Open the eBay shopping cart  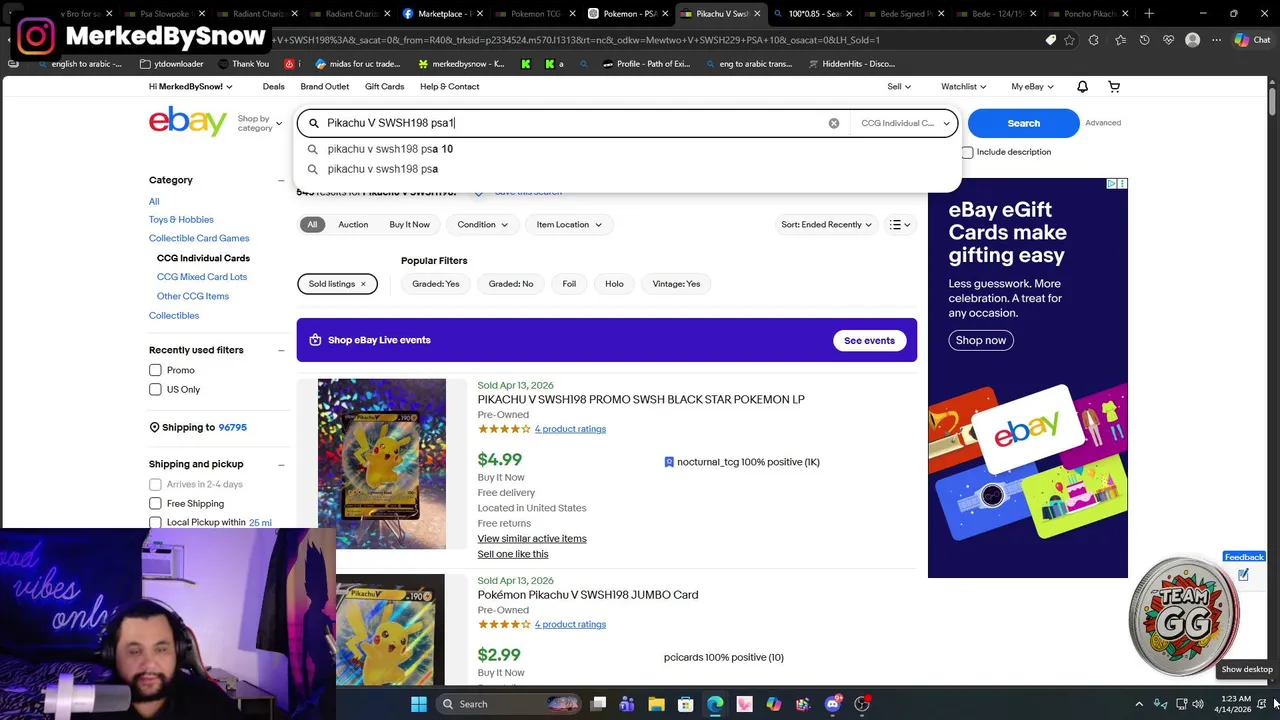pyautogui.click(x=1114, y=87)
